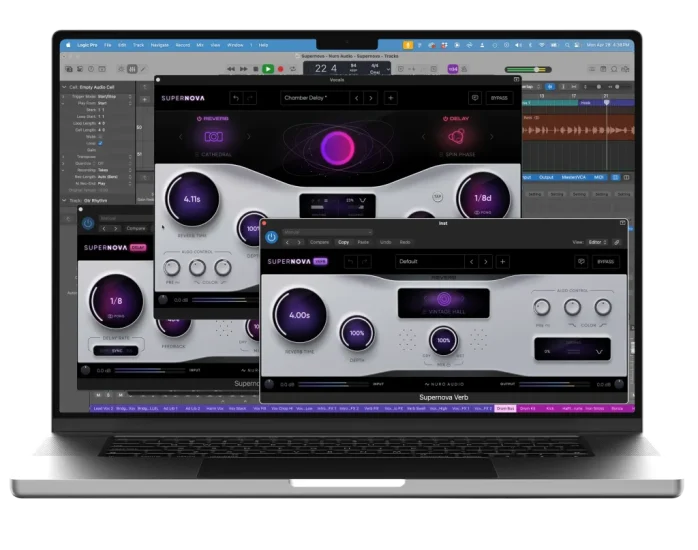Click the redo arrow in Supernova Verb header
The height and width of the screenshot is (550, 698).
pyautogui.click(x=365, y=262)
